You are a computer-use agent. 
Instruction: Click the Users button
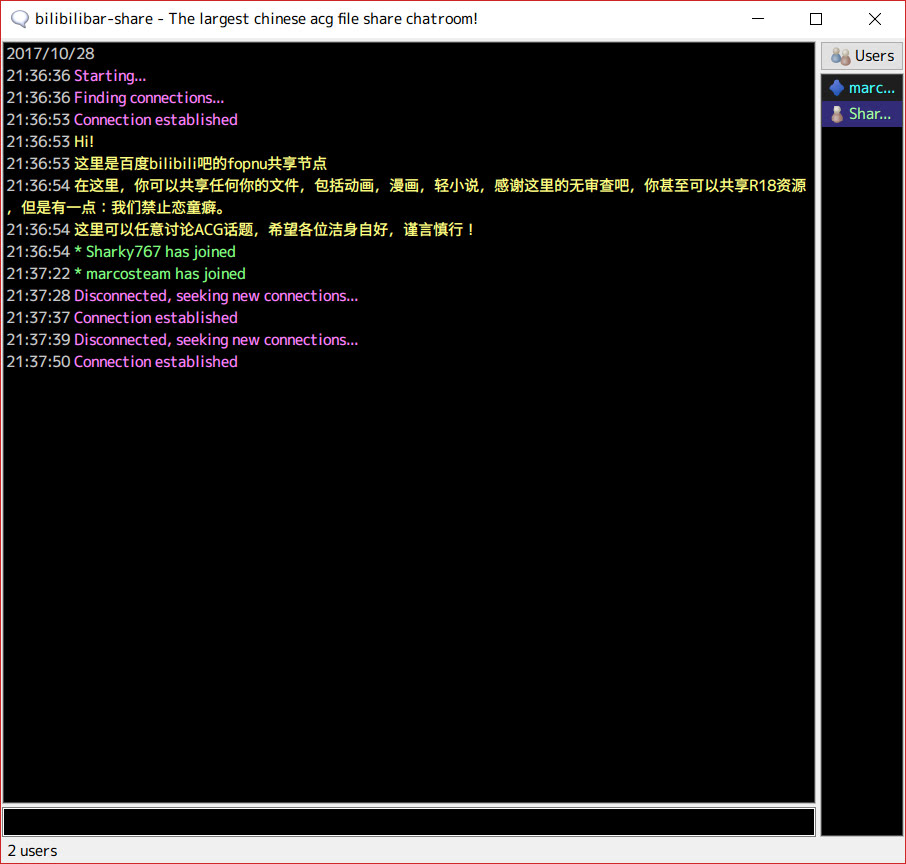(x=862, y=56)
